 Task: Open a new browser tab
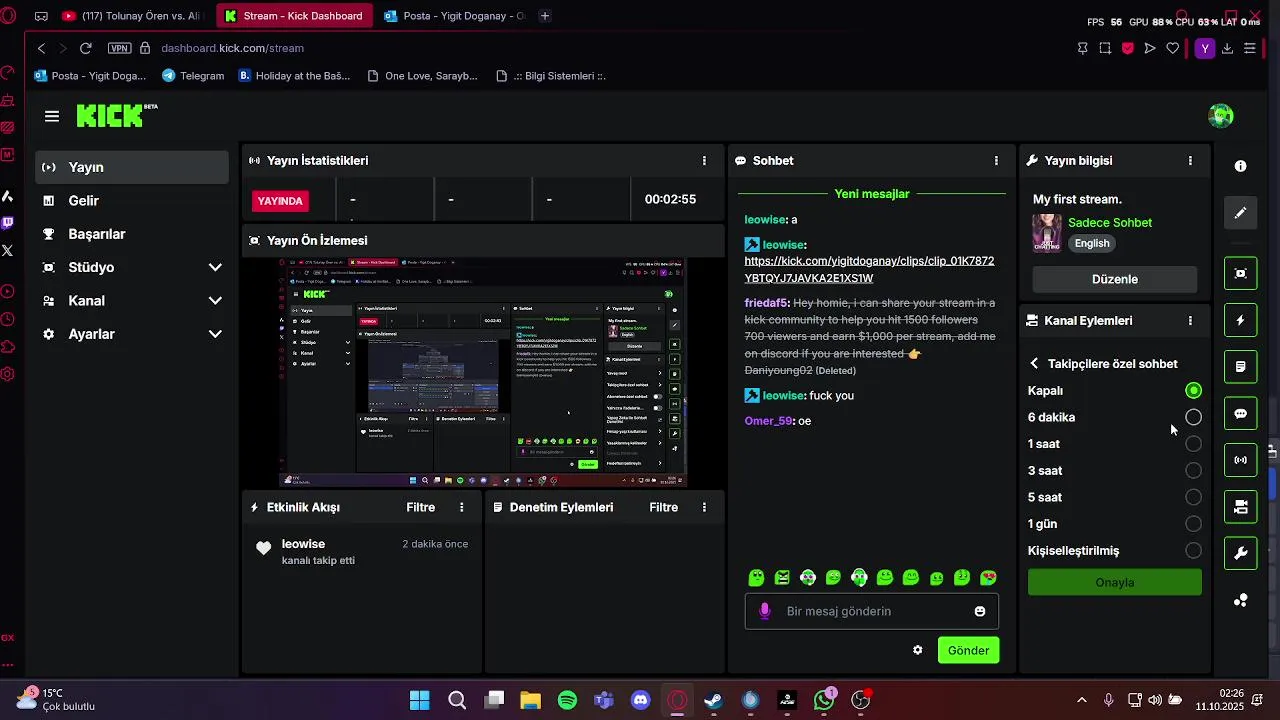coord(545,16)
